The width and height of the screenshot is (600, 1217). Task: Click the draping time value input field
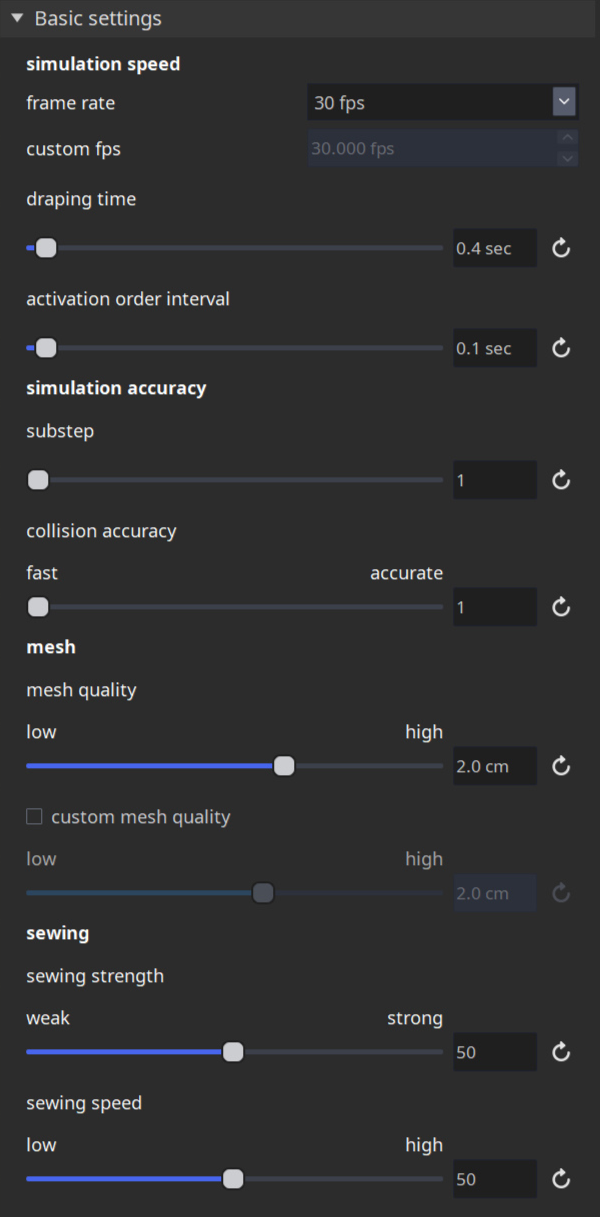pos(494,248)
